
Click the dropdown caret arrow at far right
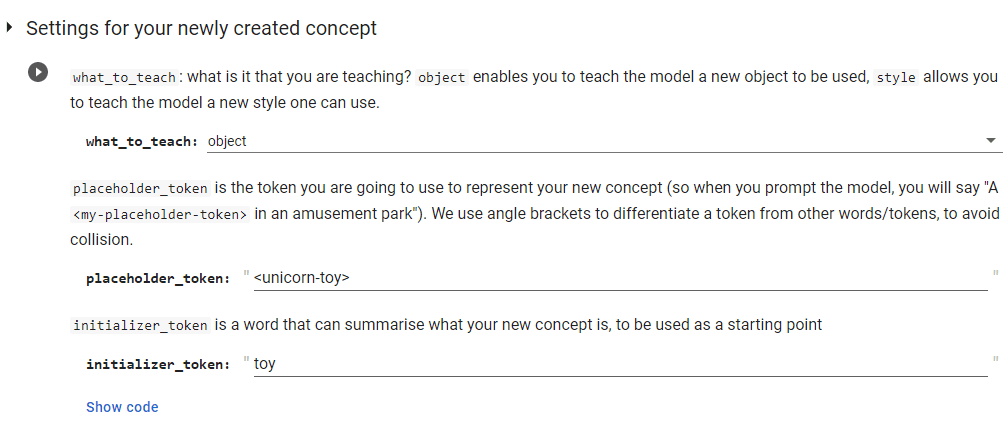[x=991, y=141]
